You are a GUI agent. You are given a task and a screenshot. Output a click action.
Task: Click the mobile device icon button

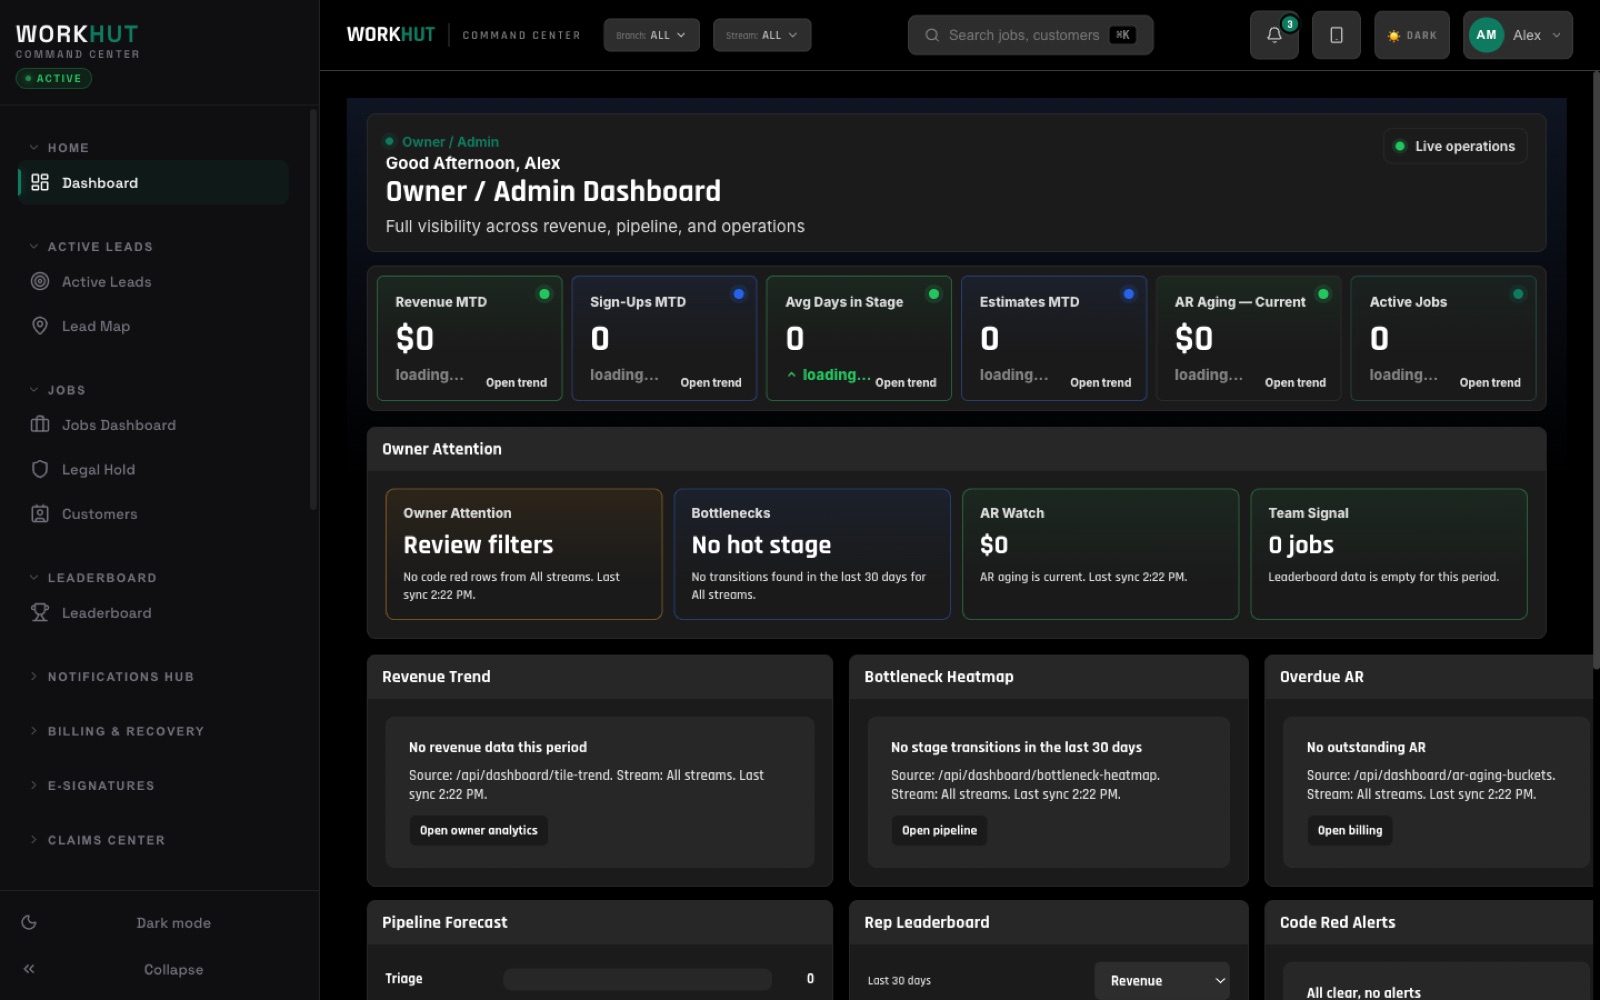pos(1336,35)
